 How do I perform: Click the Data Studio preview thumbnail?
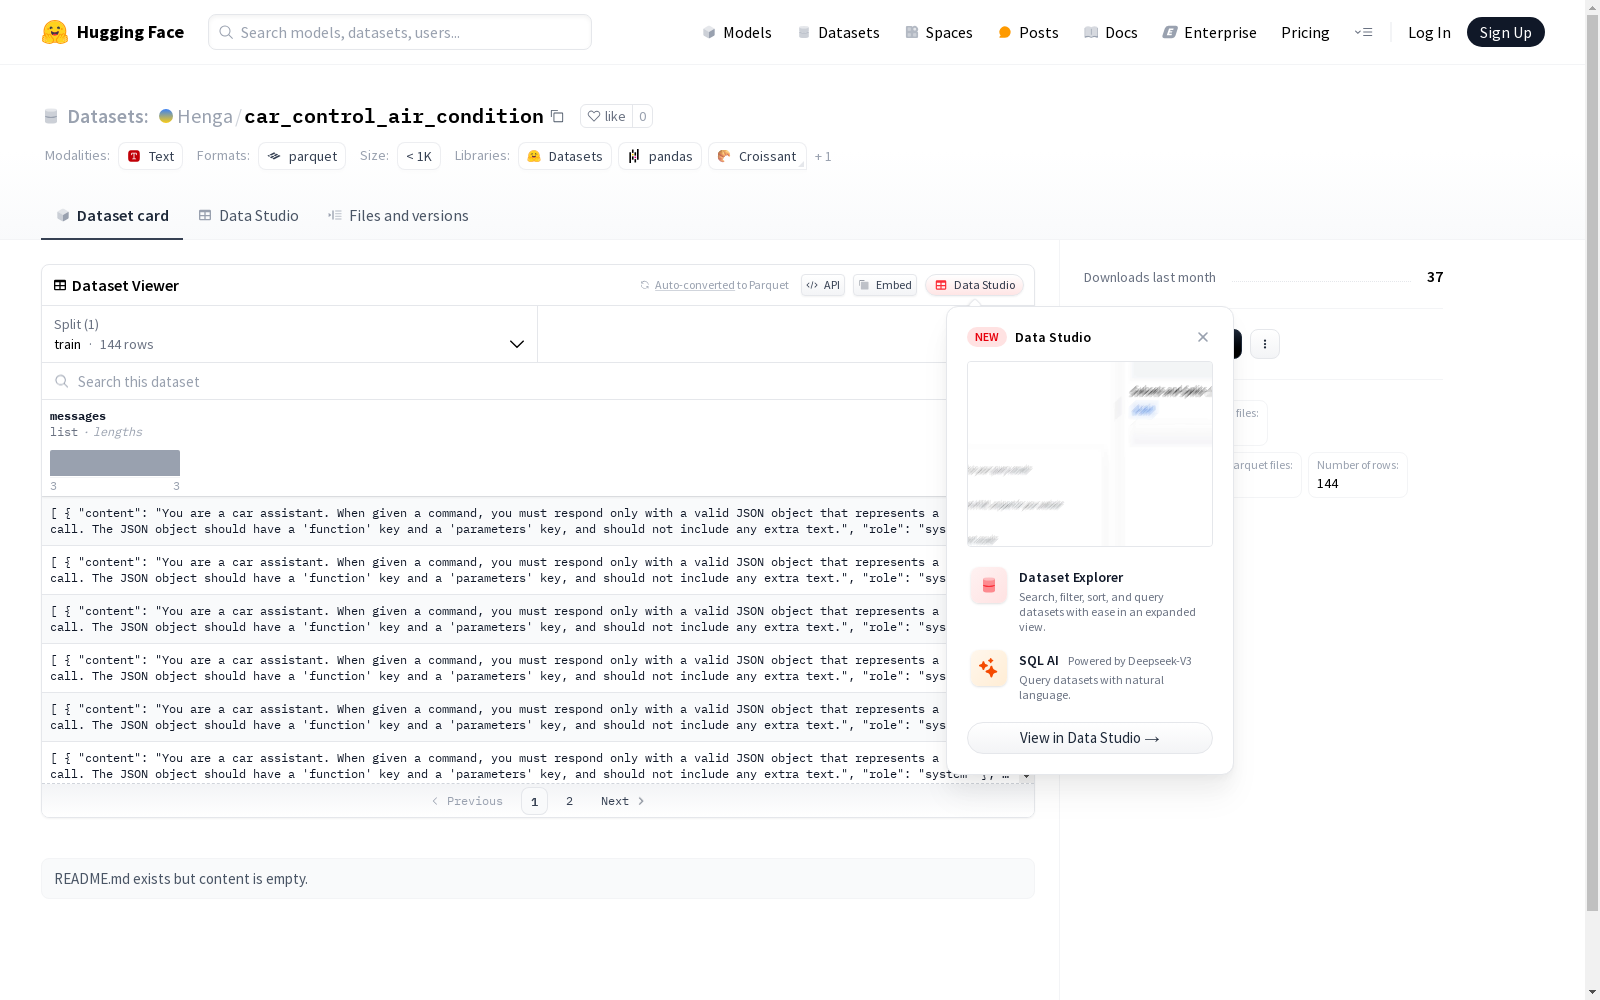[1090, 454]
